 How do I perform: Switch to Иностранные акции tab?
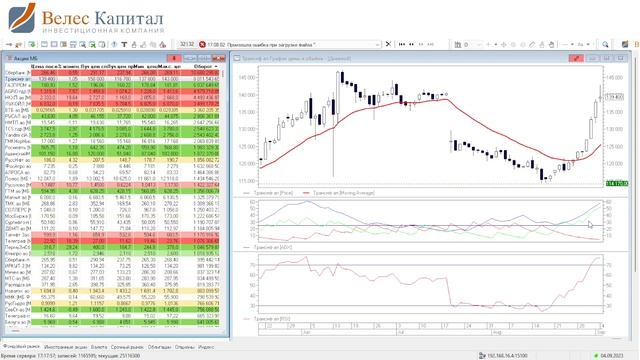pos(65,347)
